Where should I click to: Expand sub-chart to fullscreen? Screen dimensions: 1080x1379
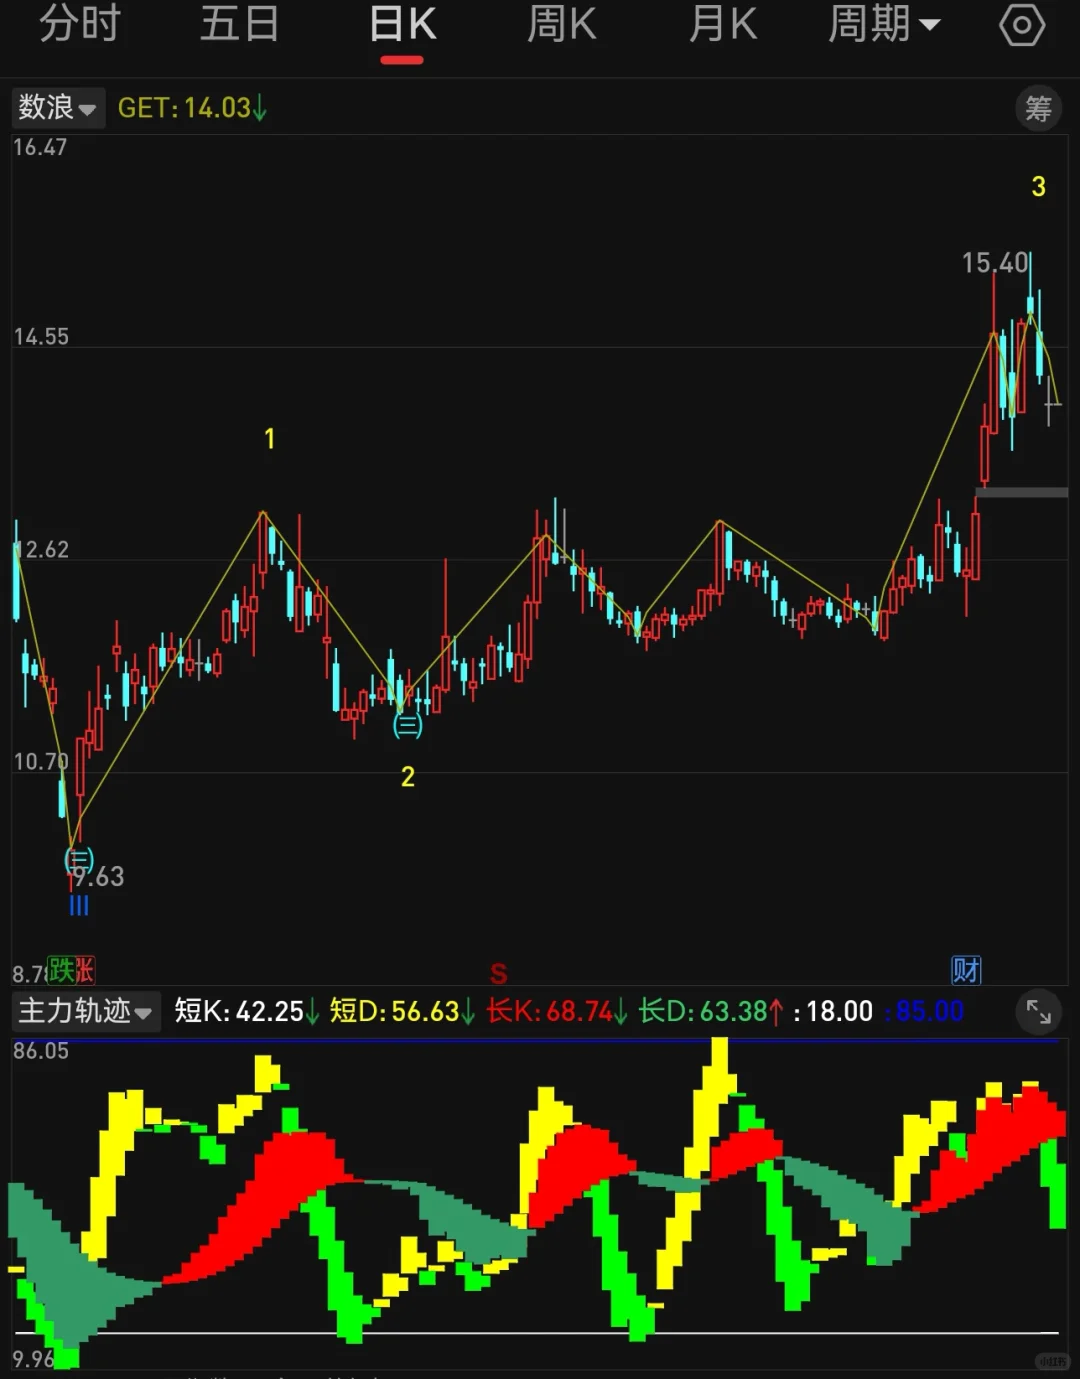point(1038,1012)
